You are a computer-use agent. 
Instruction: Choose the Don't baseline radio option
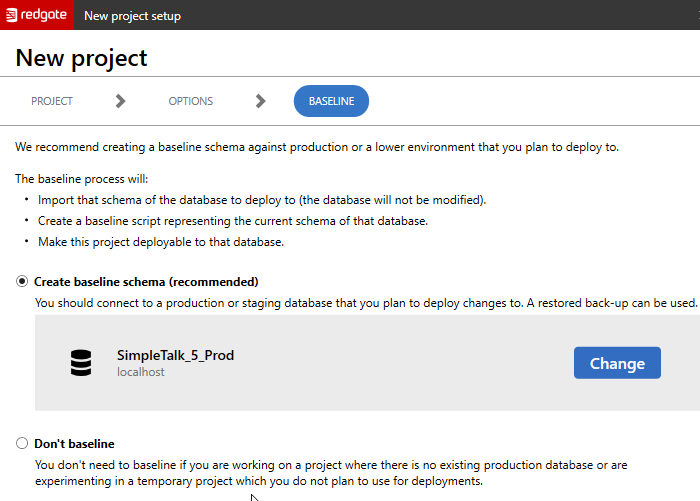(x=22, y=444)
